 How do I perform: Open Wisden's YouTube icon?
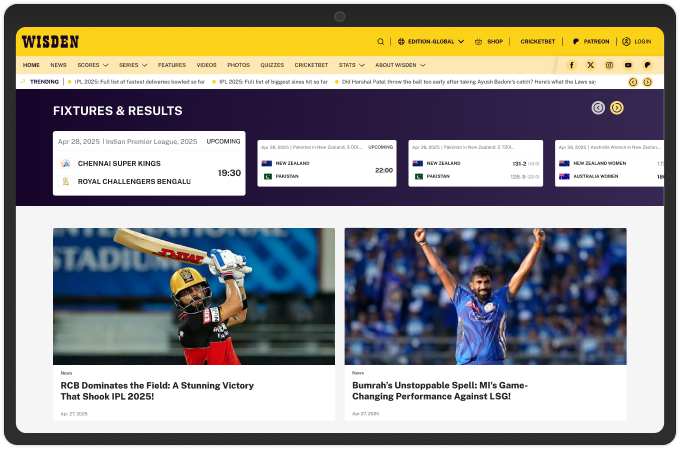click(628, 65)
